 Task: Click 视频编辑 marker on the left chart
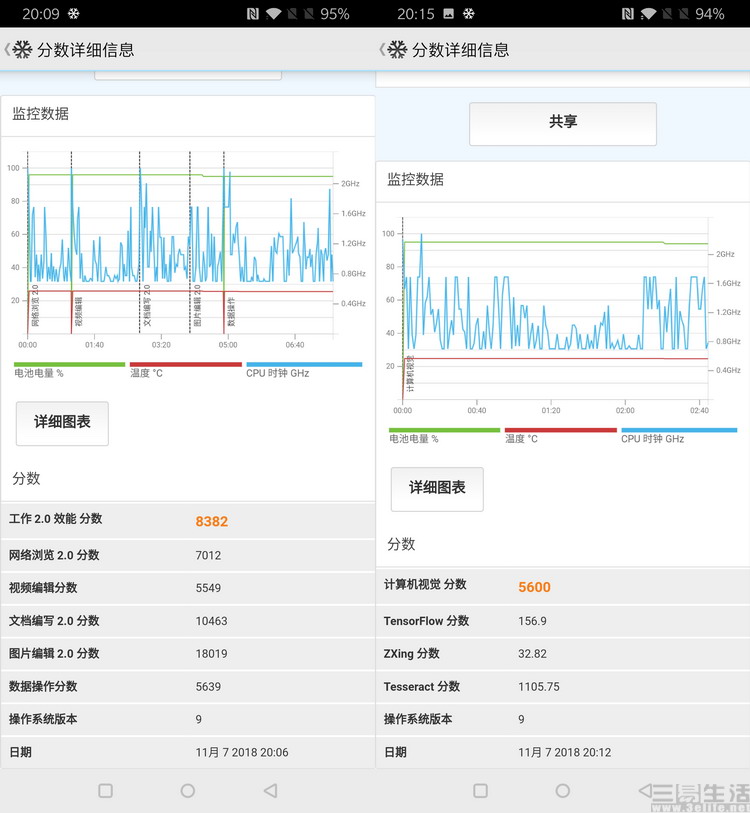(78, 312)
